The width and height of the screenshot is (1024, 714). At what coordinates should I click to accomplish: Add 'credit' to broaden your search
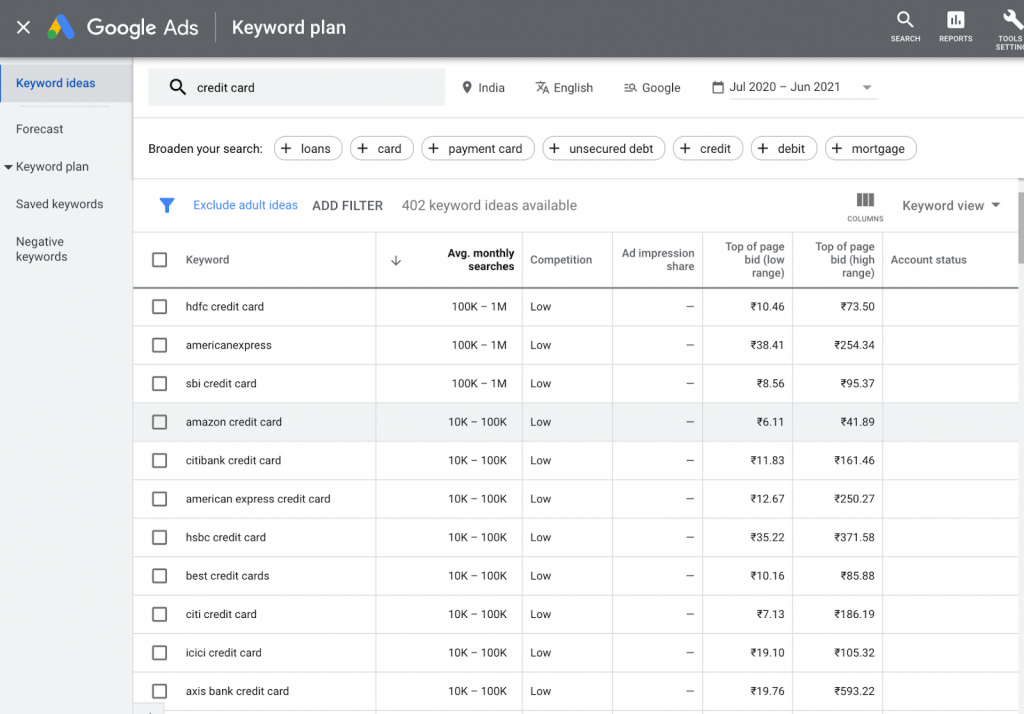(x=708, y=148)
